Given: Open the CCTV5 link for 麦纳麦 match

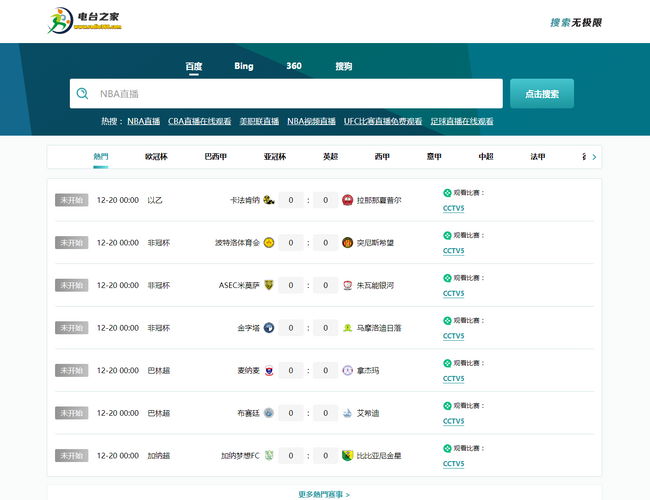Looking at the screenshot, I should [453, 379].
